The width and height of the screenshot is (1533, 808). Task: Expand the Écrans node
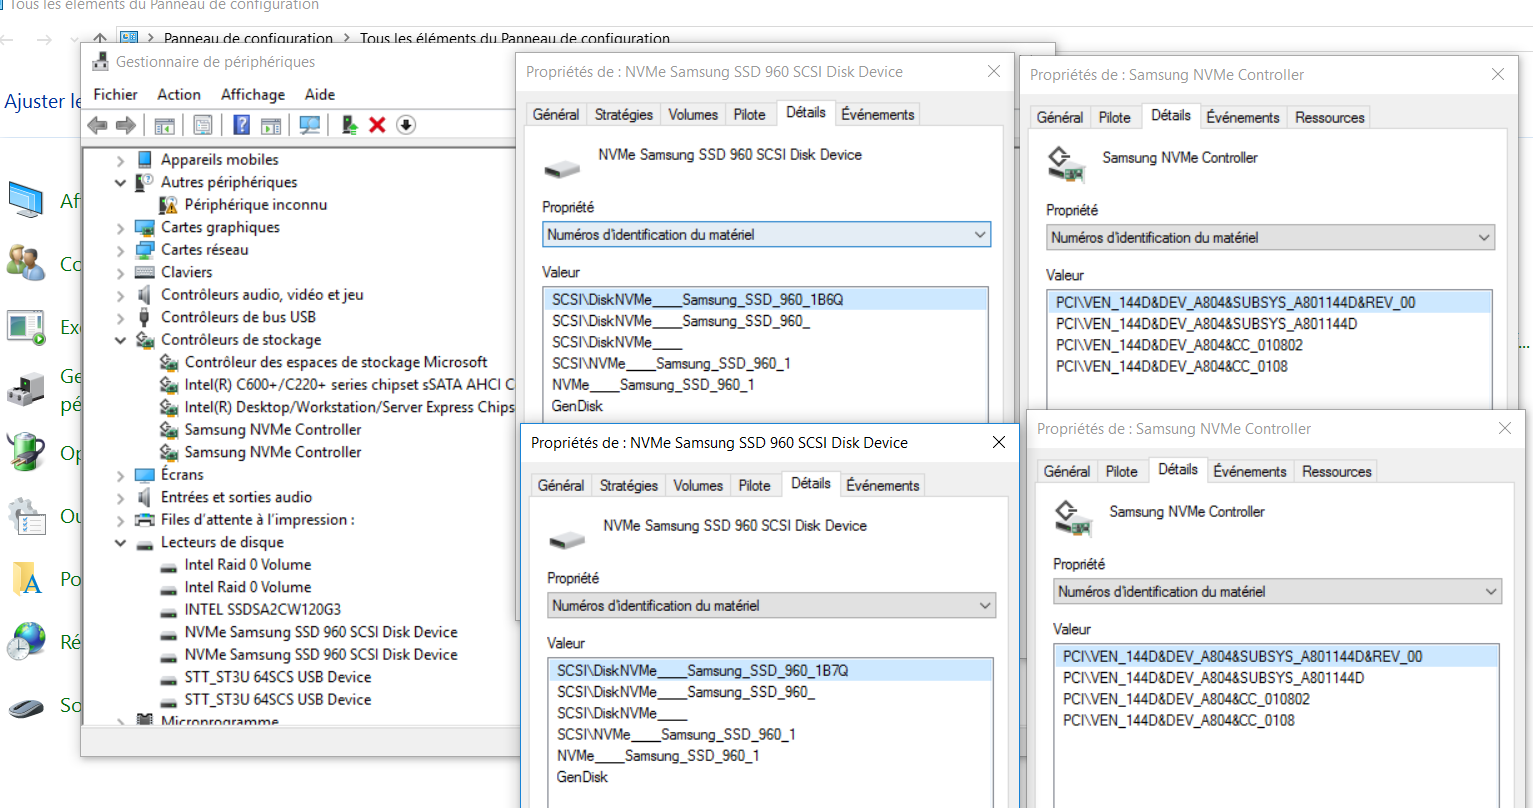pyautogui.click(x=120, y=475)
